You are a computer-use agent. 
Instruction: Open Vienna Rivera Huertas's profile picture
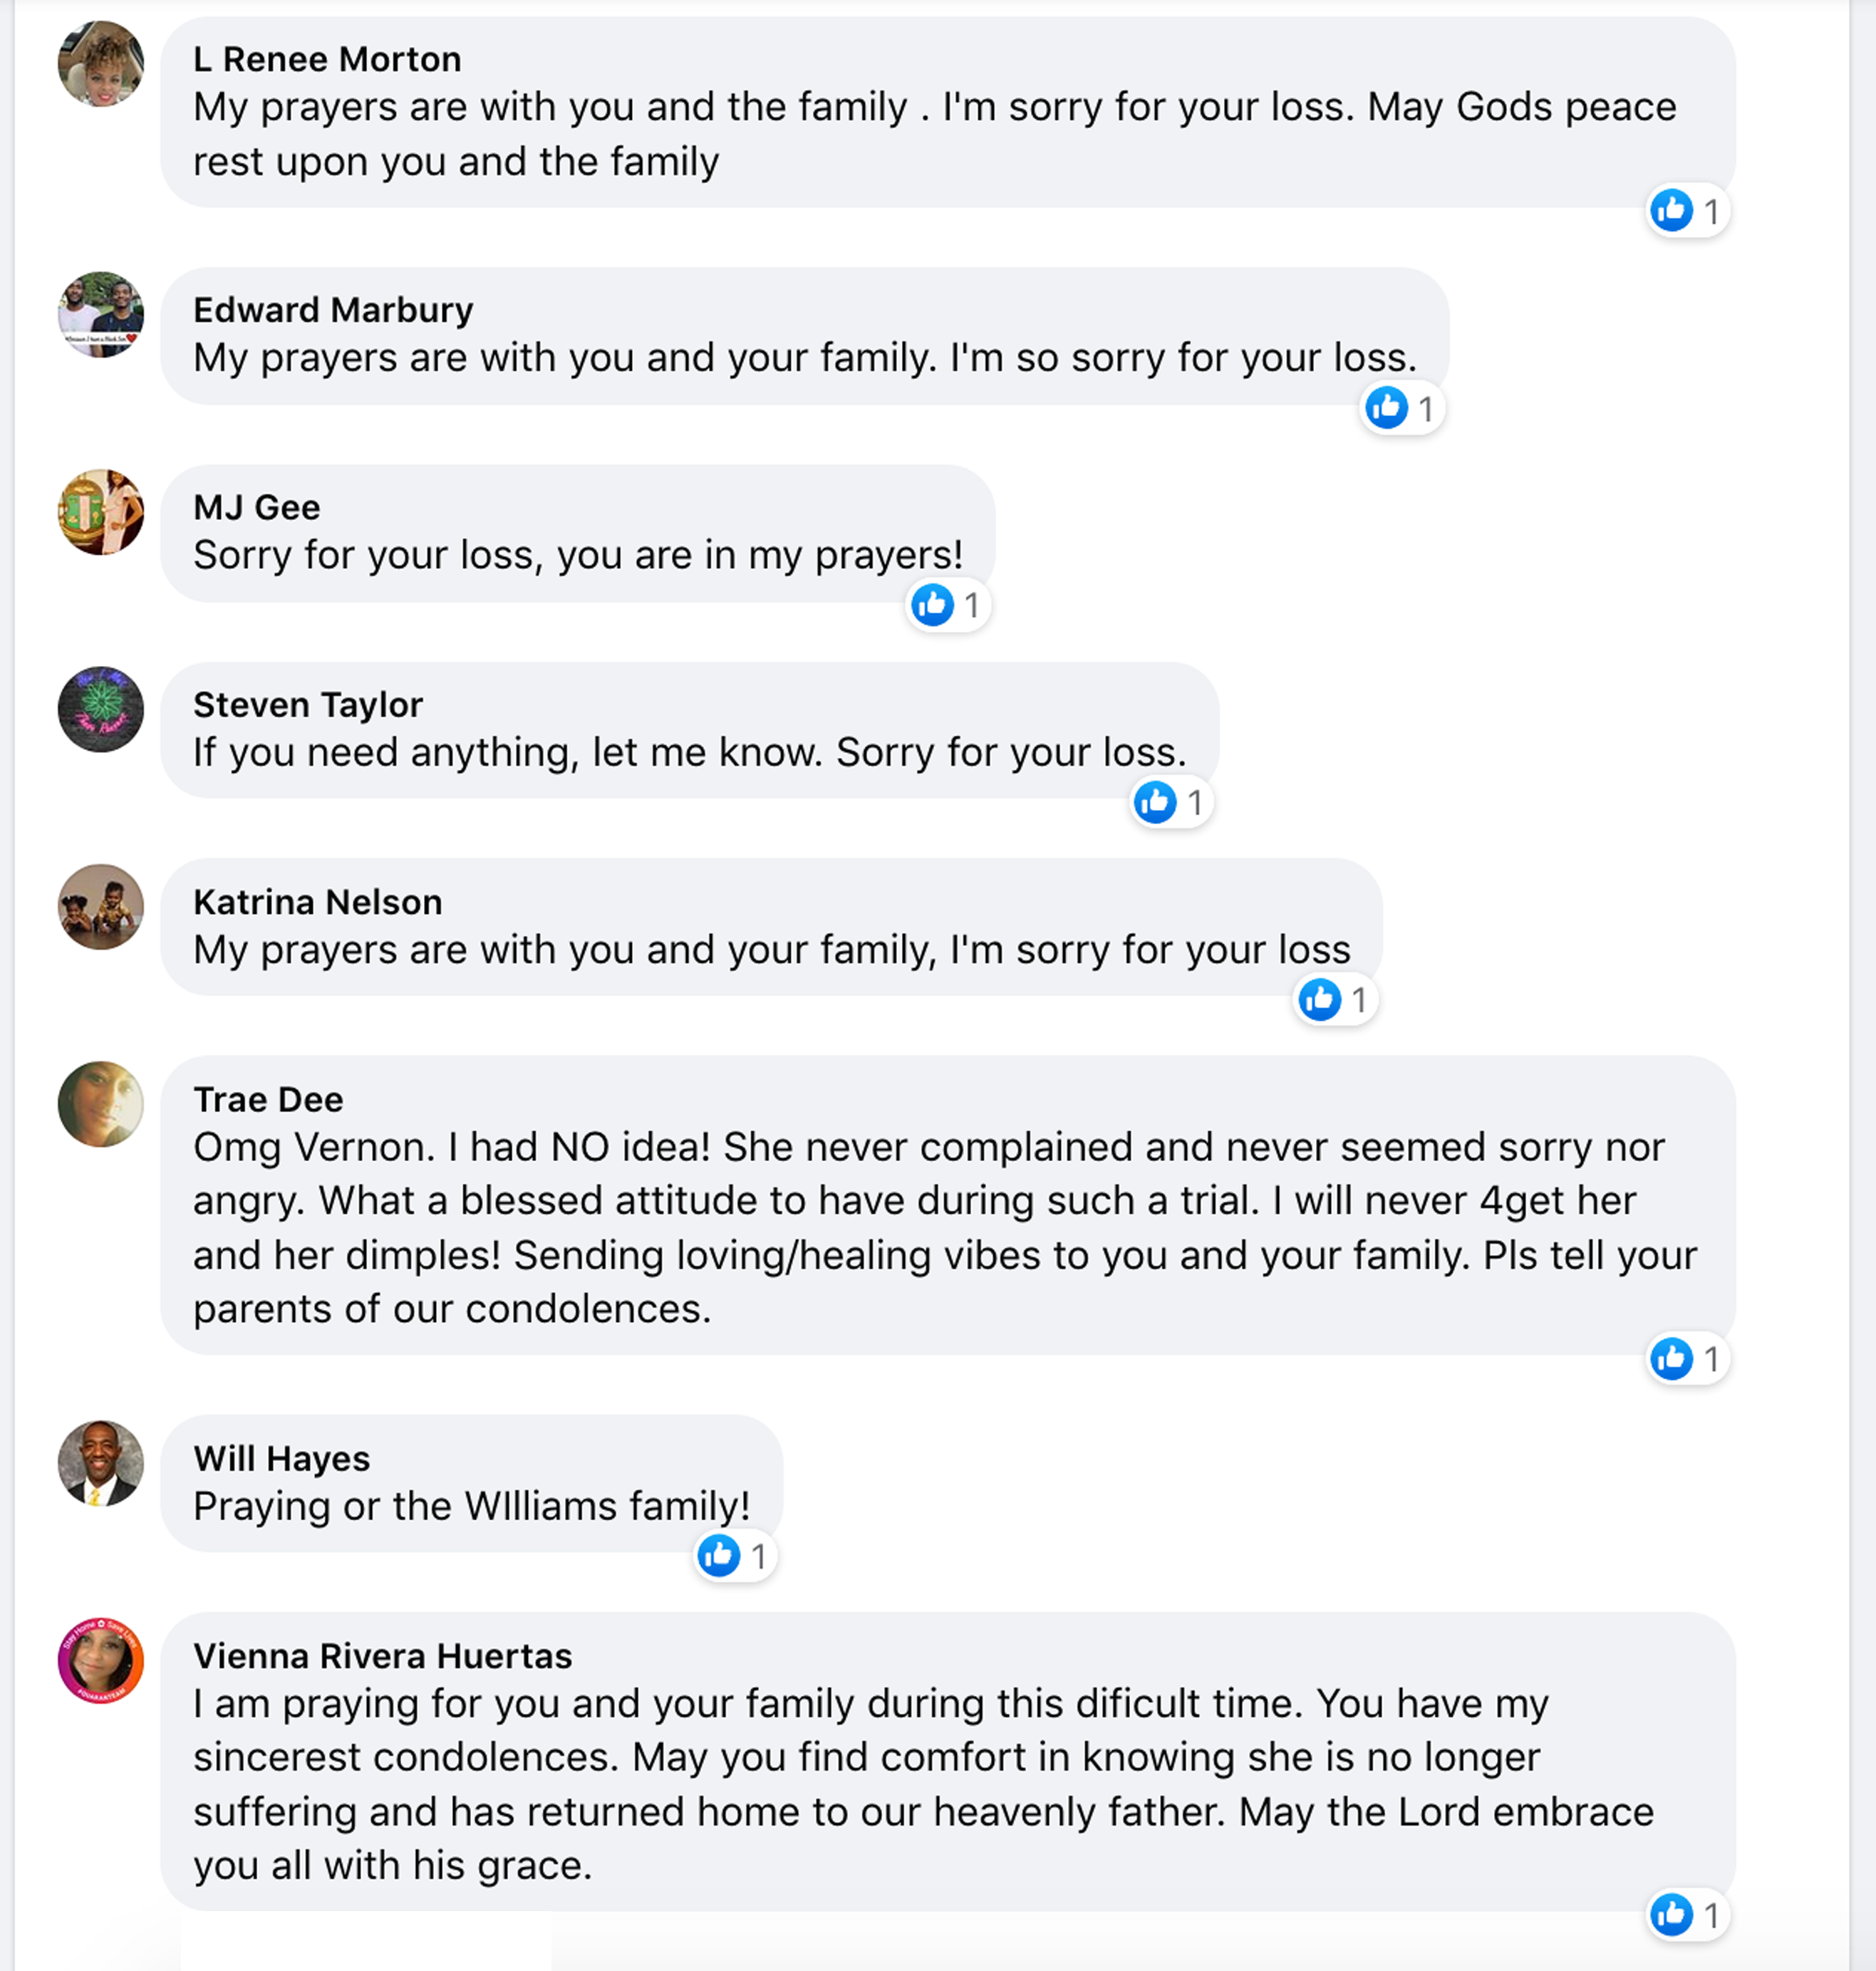tap(101, 1660)
